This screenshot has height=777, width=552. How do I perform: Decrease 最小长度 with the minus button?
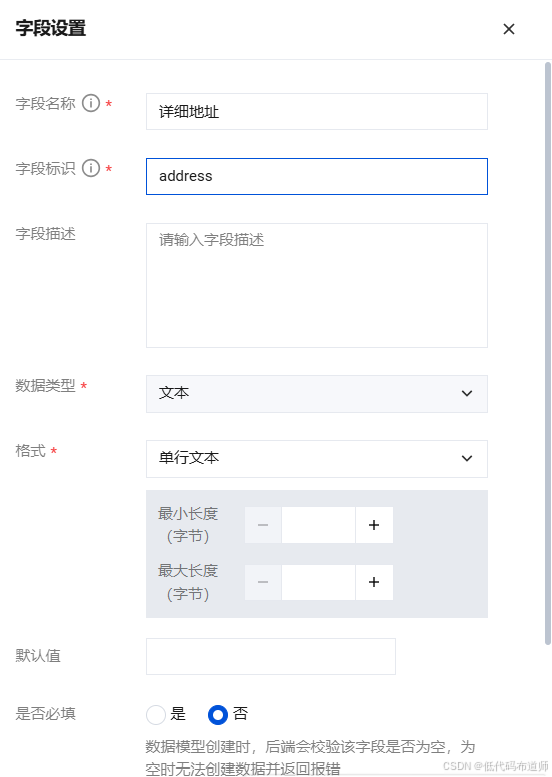pyautogui.click(x=263, y=525)
